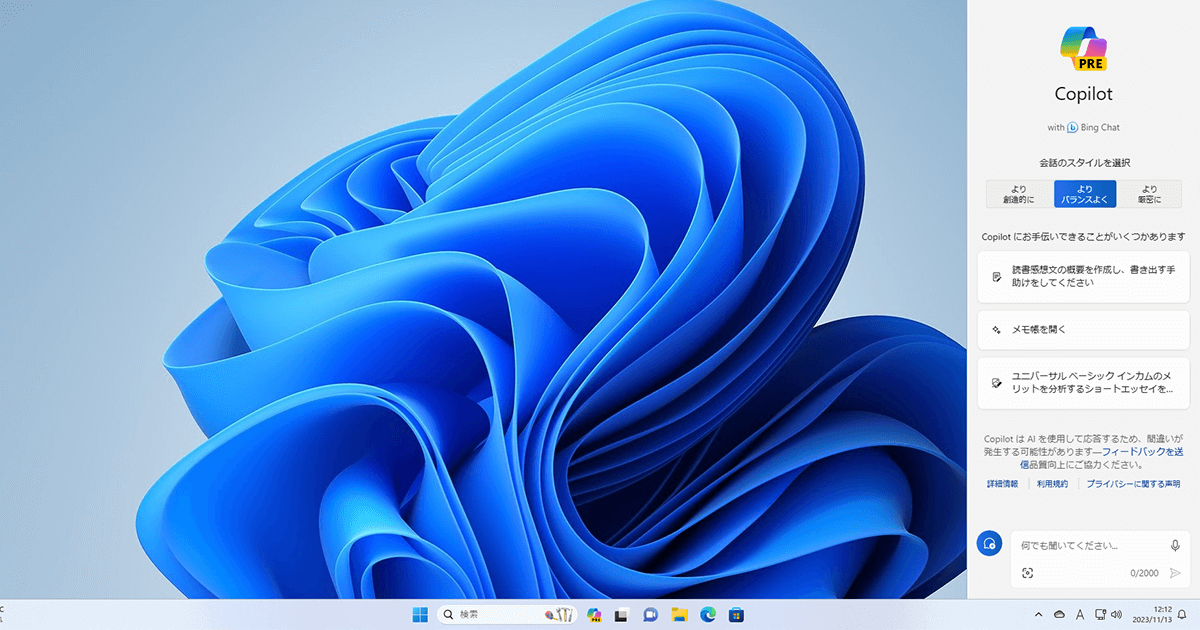Open the 詳細情報 link
The image size is (1200, 630).
(x=1002, y=484)
